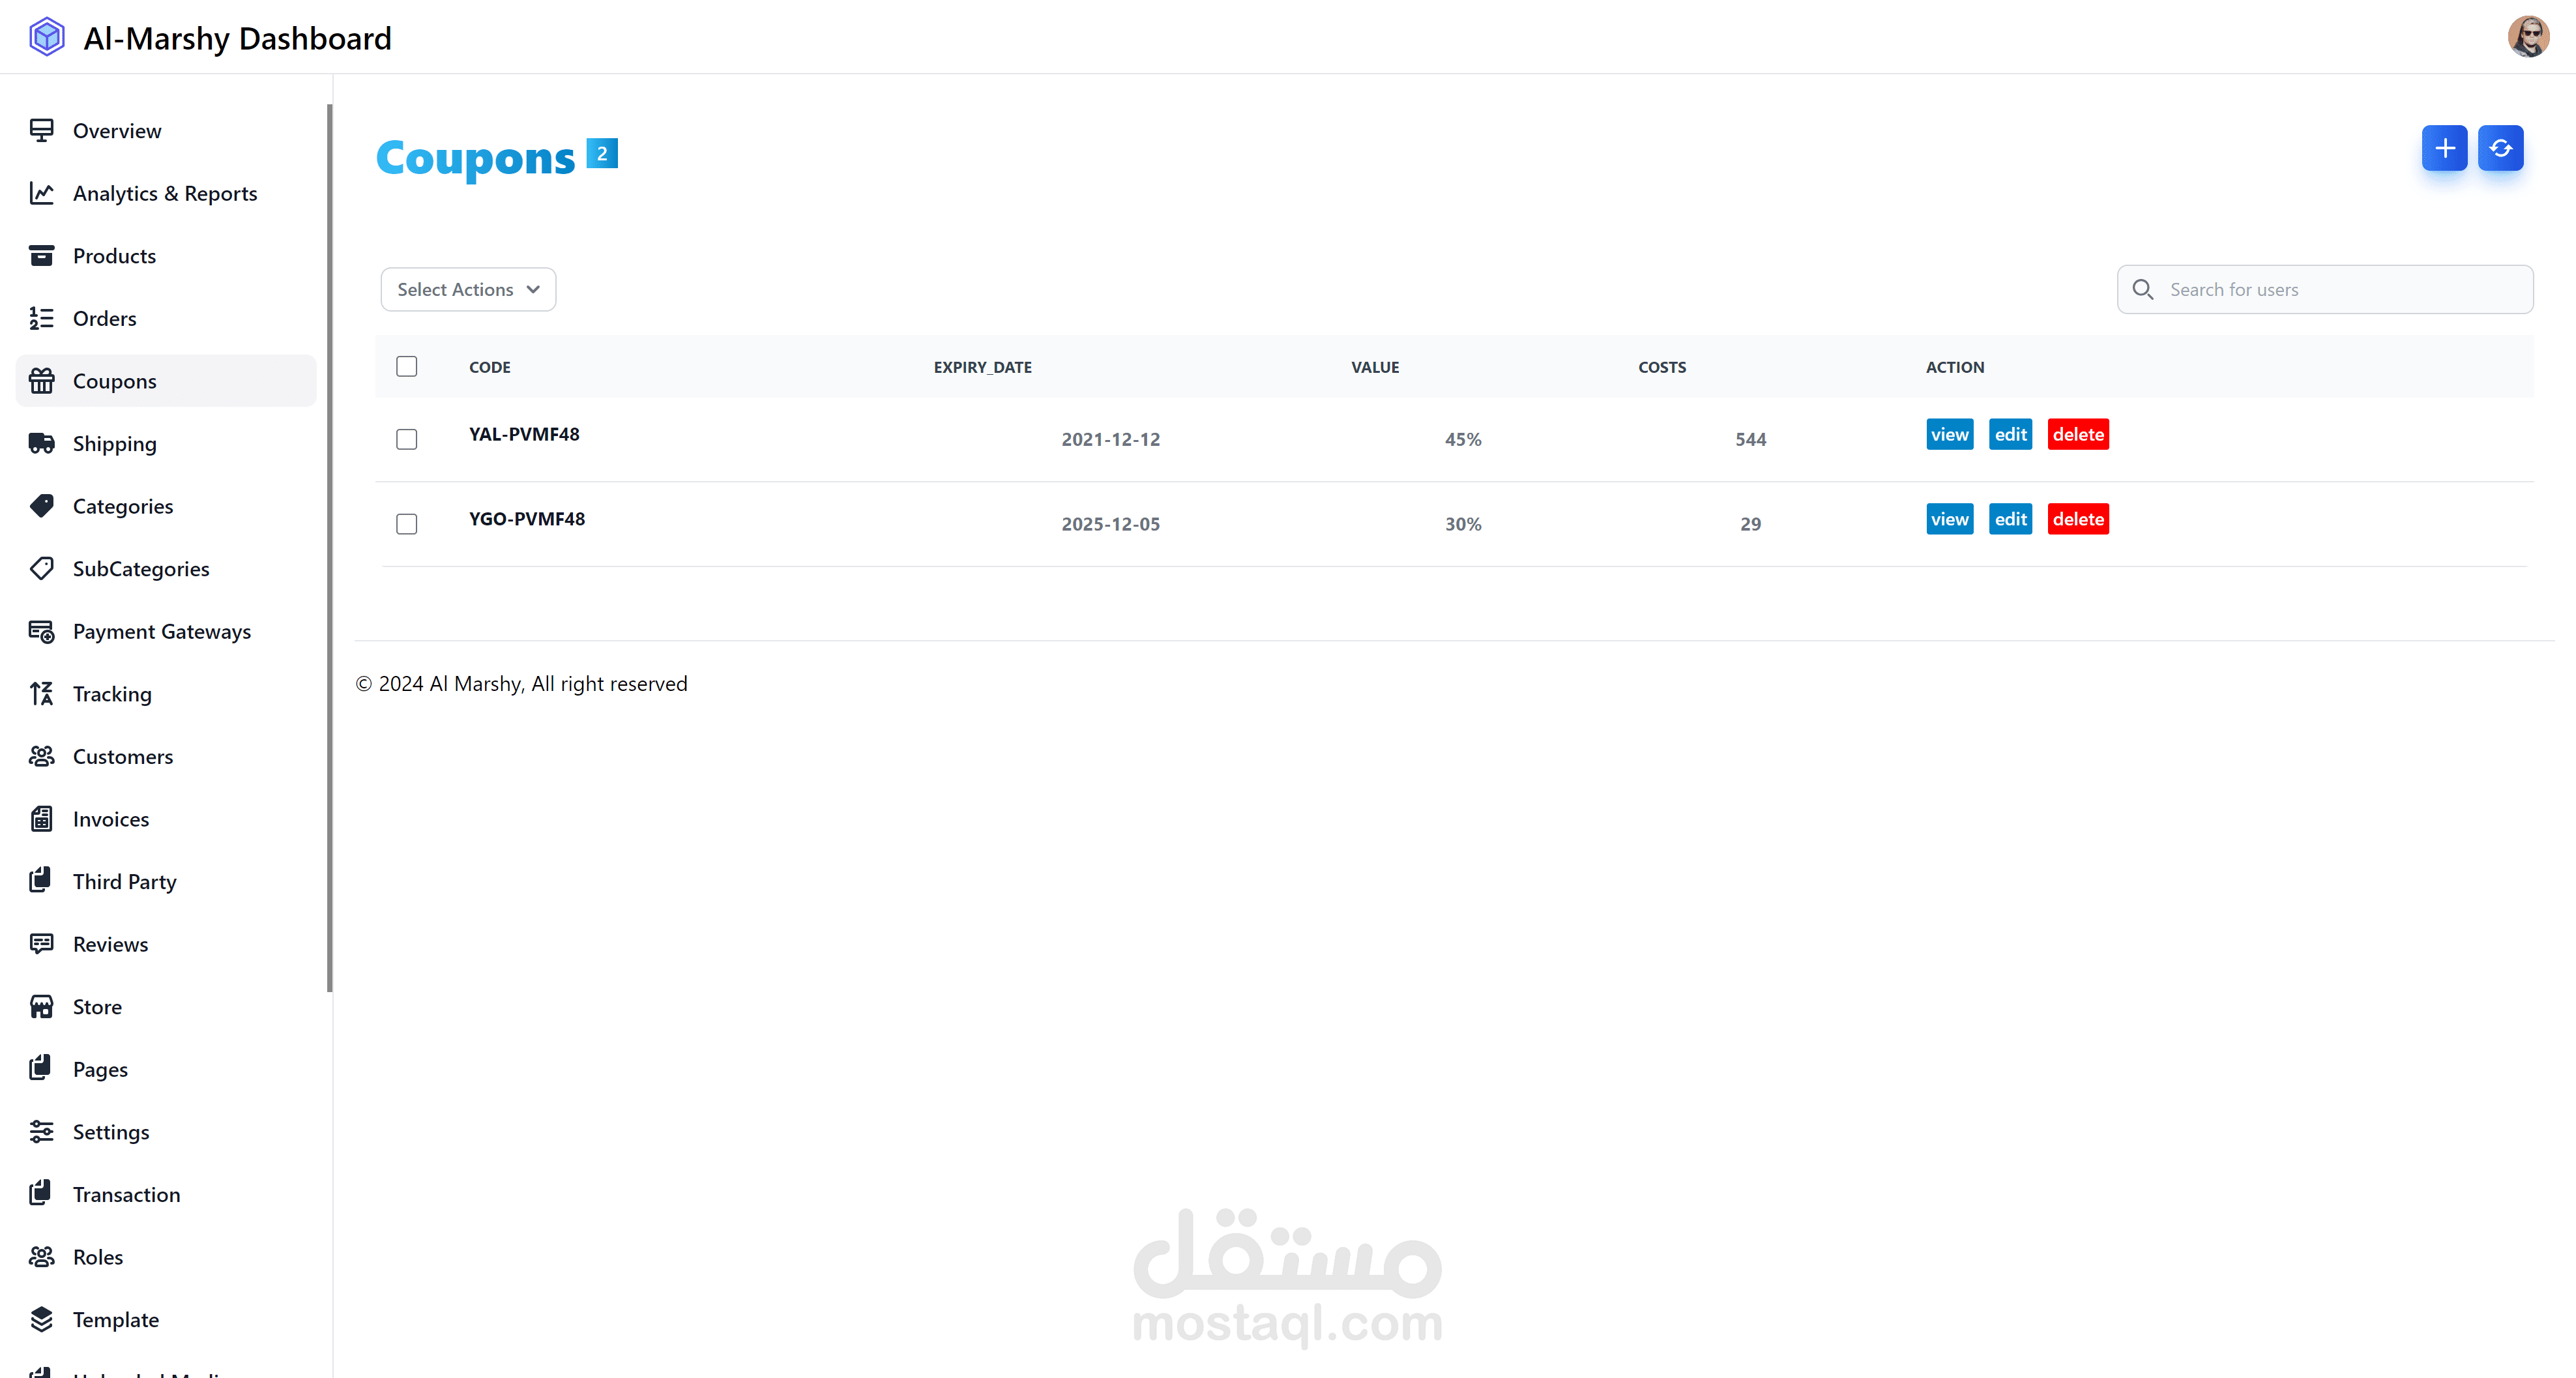
Task: Go to Payment Gateways in sidebar
Action: tap(161, 631)
